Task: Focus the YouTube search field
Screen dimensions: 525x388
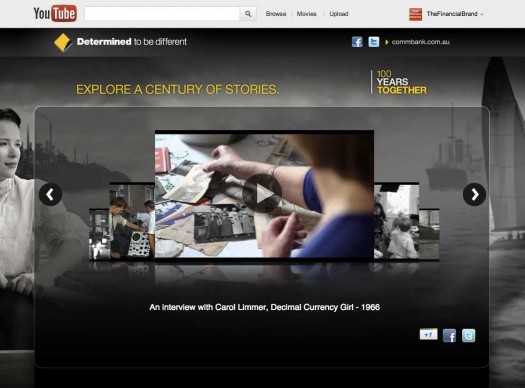Action: 162,14
